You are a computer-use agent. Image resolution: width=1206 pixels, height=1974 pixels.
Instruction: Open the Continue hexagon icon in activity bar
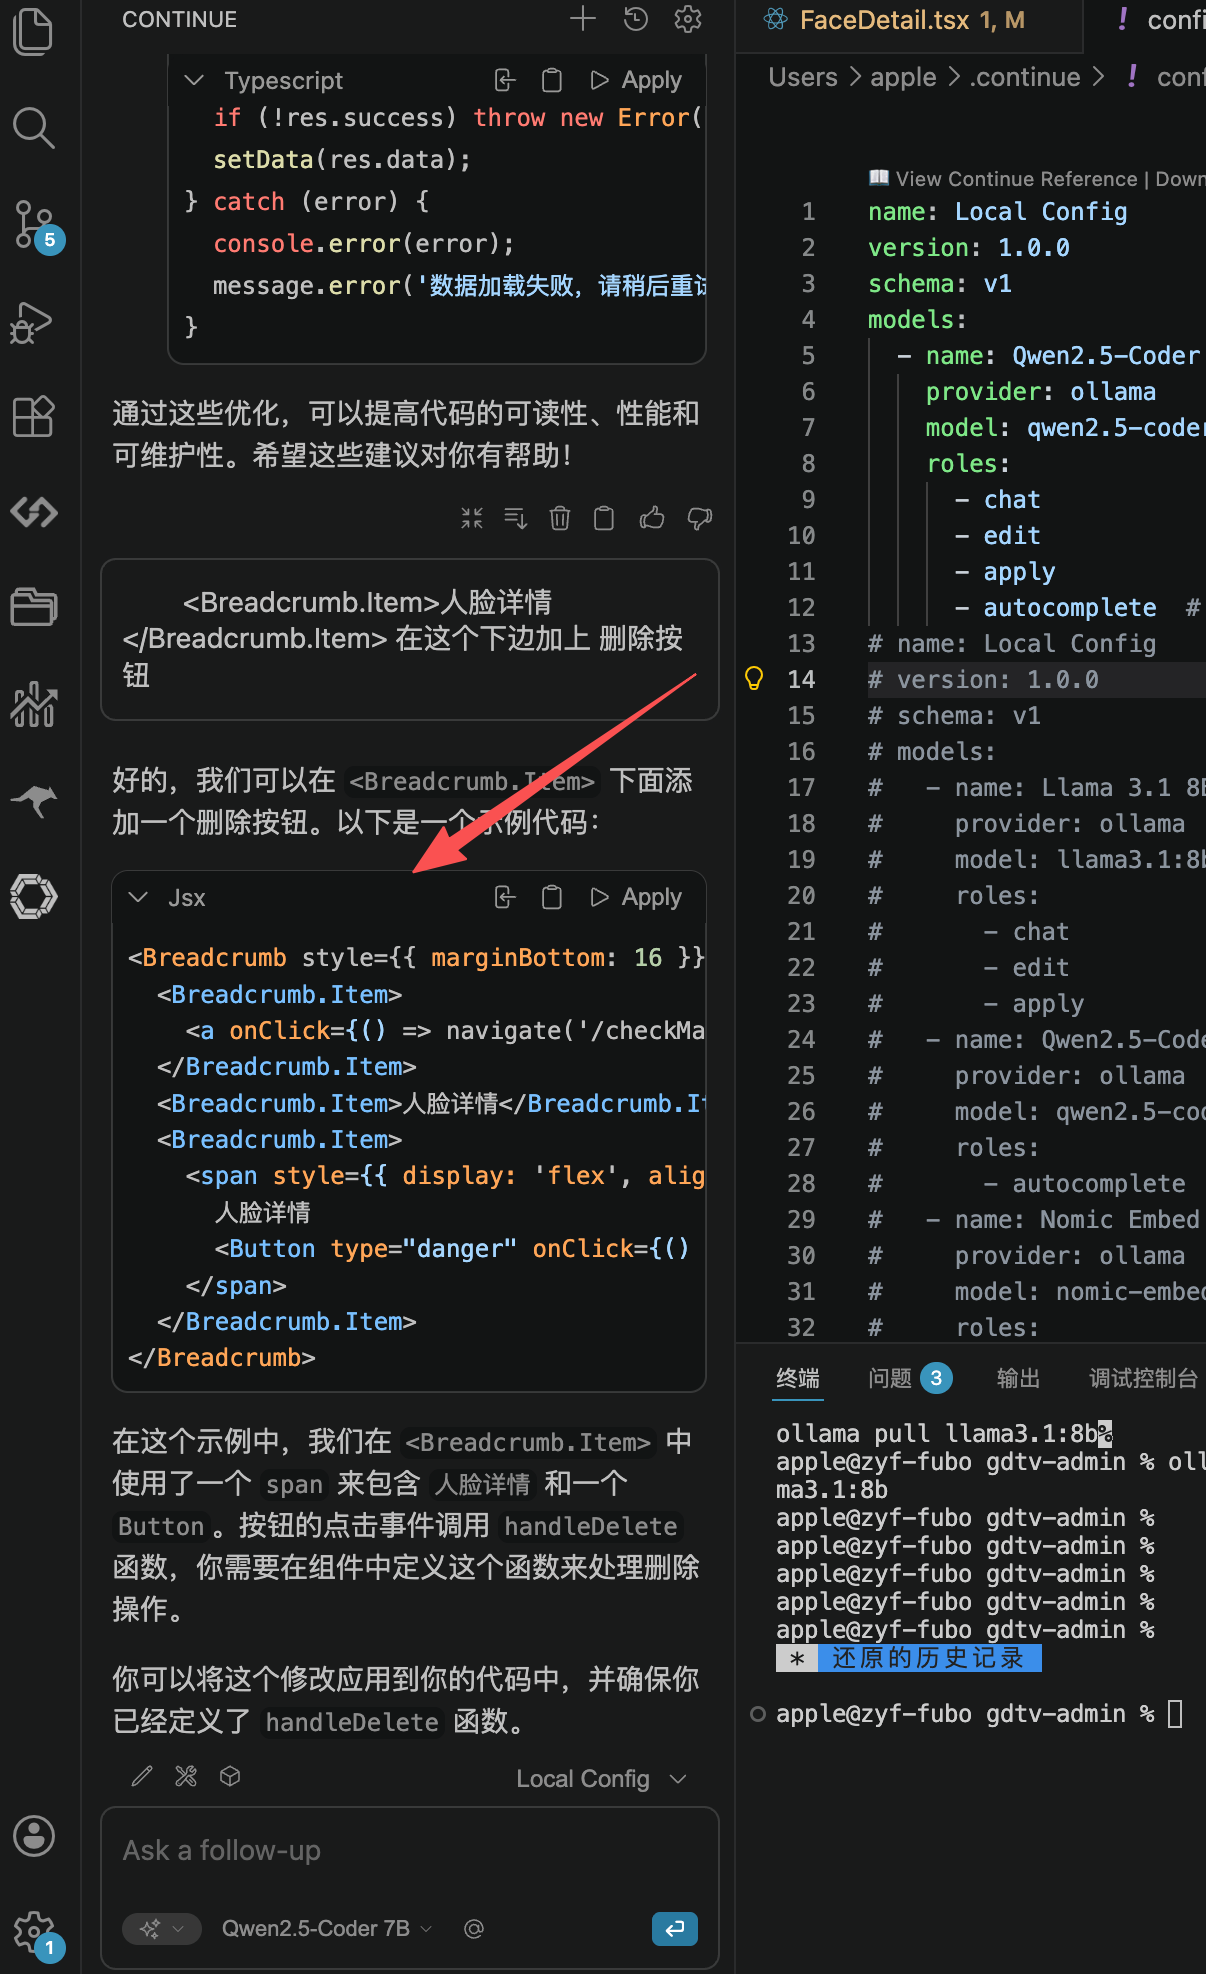[33, 896]
